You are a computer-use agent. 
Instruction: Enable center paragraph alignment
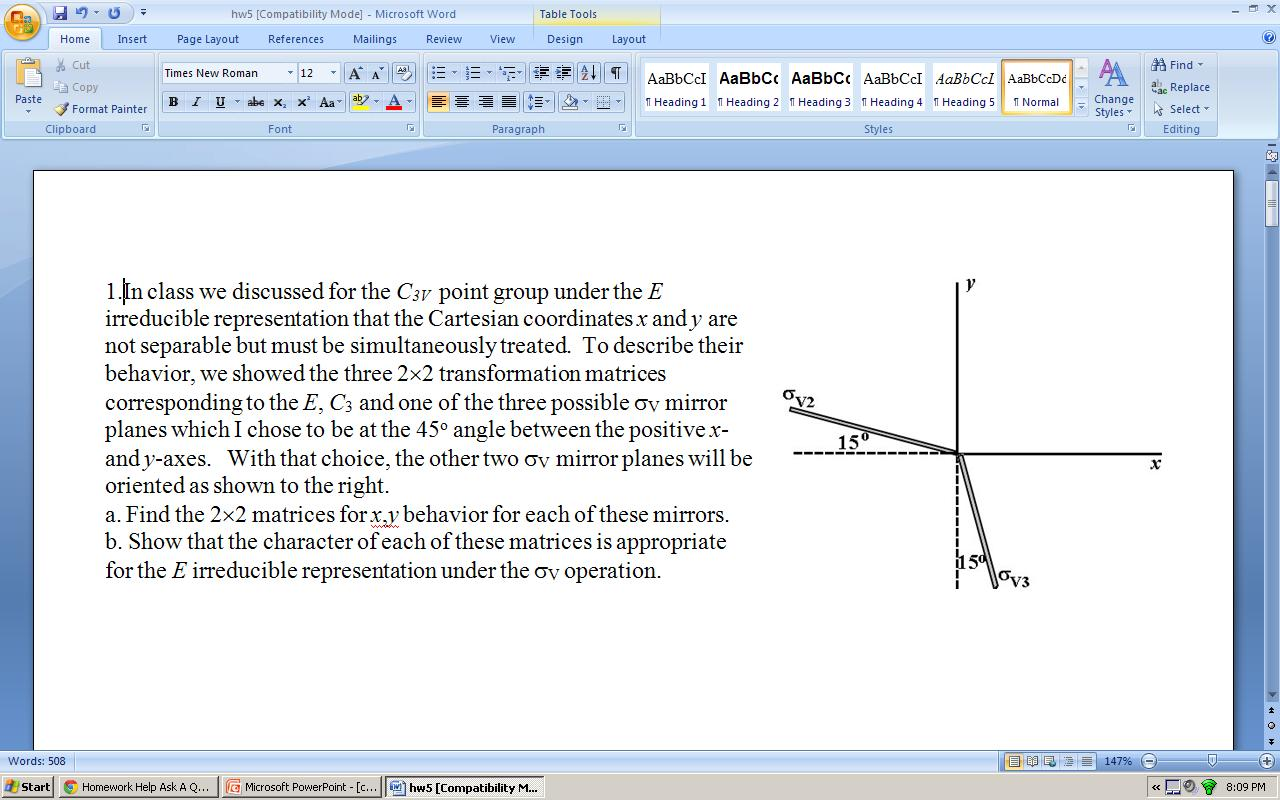(461, 101)
